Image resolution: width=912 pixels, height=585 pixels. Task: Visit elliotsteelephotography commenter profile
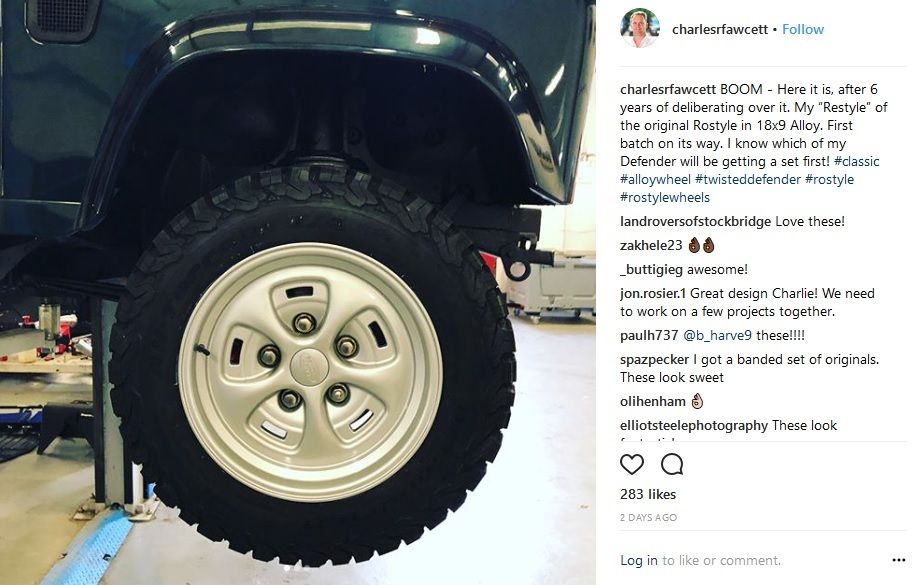tap(694, 425)
